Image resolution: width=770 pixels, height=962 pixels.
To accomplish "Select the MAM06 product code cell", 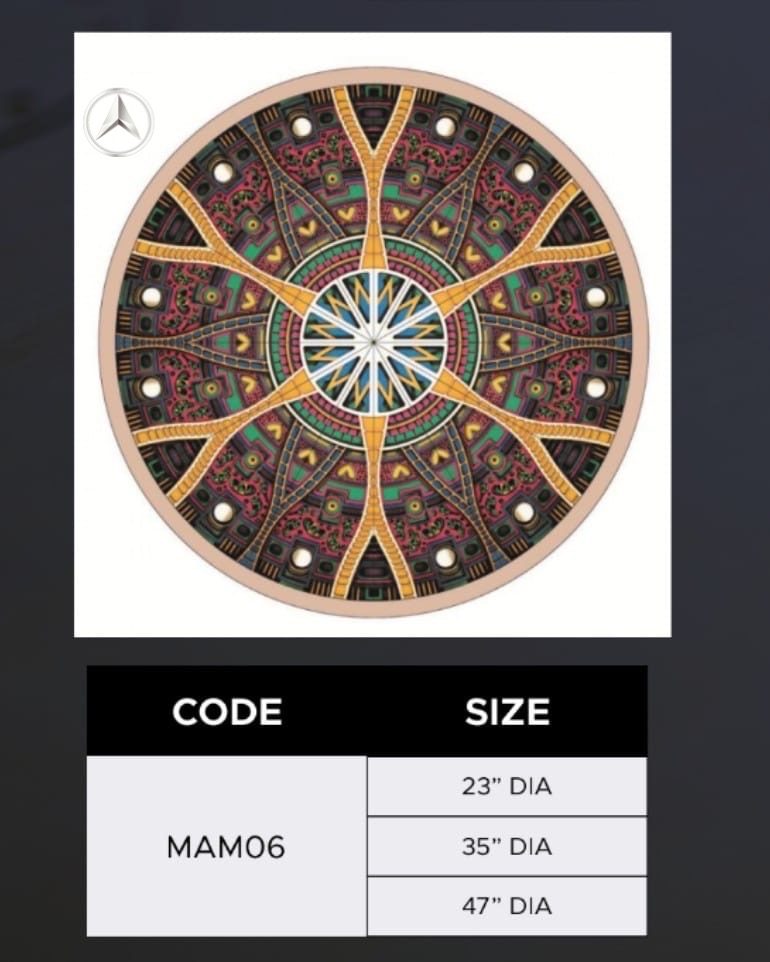I will click(x=226, y=847).
